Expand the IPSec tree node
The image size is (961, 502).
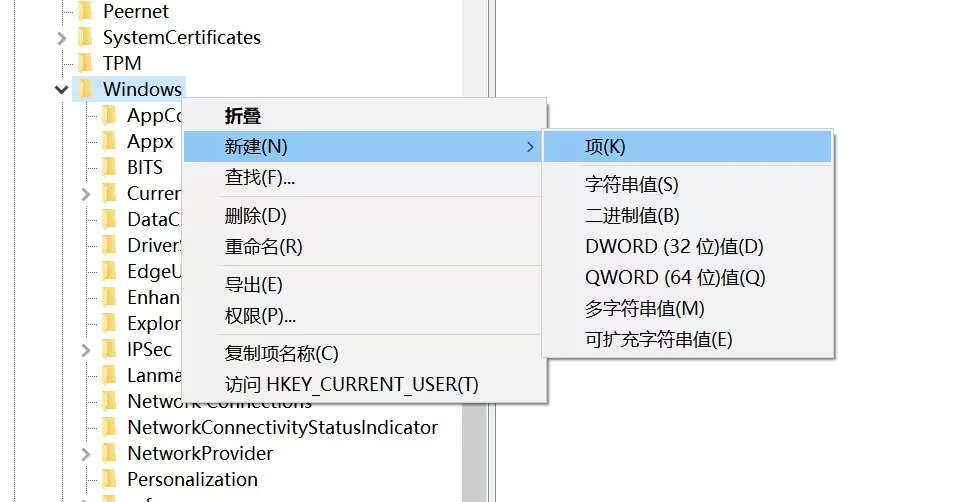point(86,349)
